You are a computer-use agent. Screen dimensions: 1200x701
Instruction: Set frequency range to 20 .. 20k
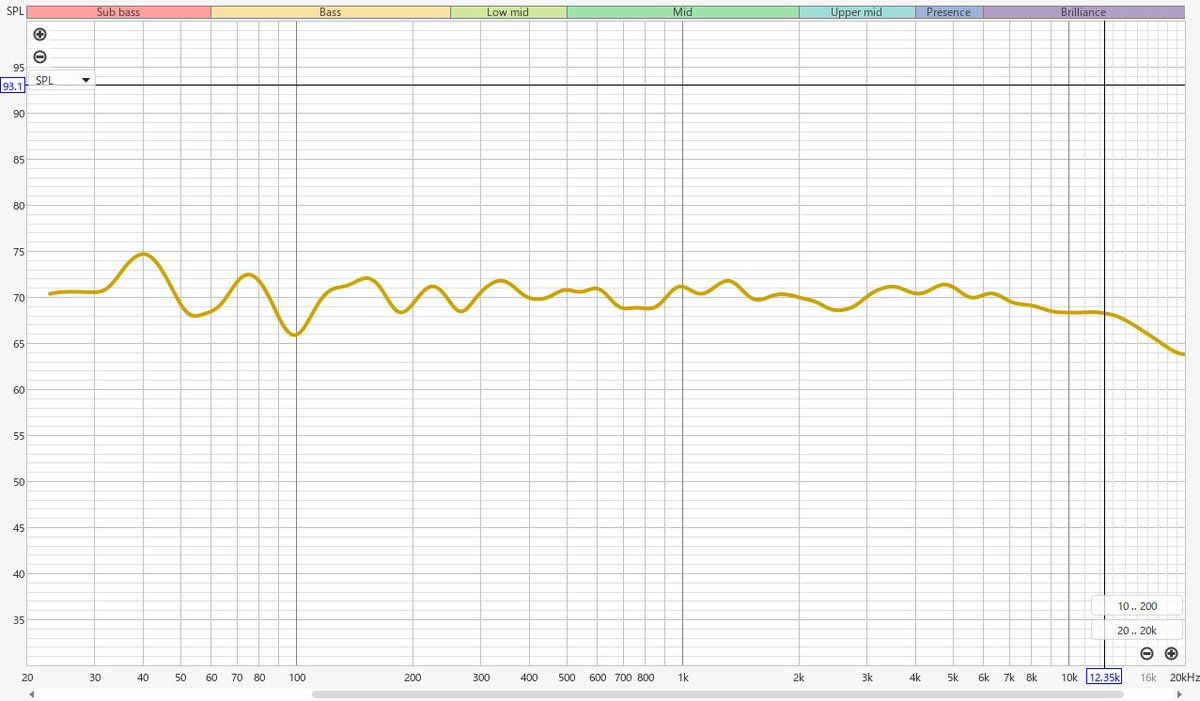click(x=1137, y=630)
